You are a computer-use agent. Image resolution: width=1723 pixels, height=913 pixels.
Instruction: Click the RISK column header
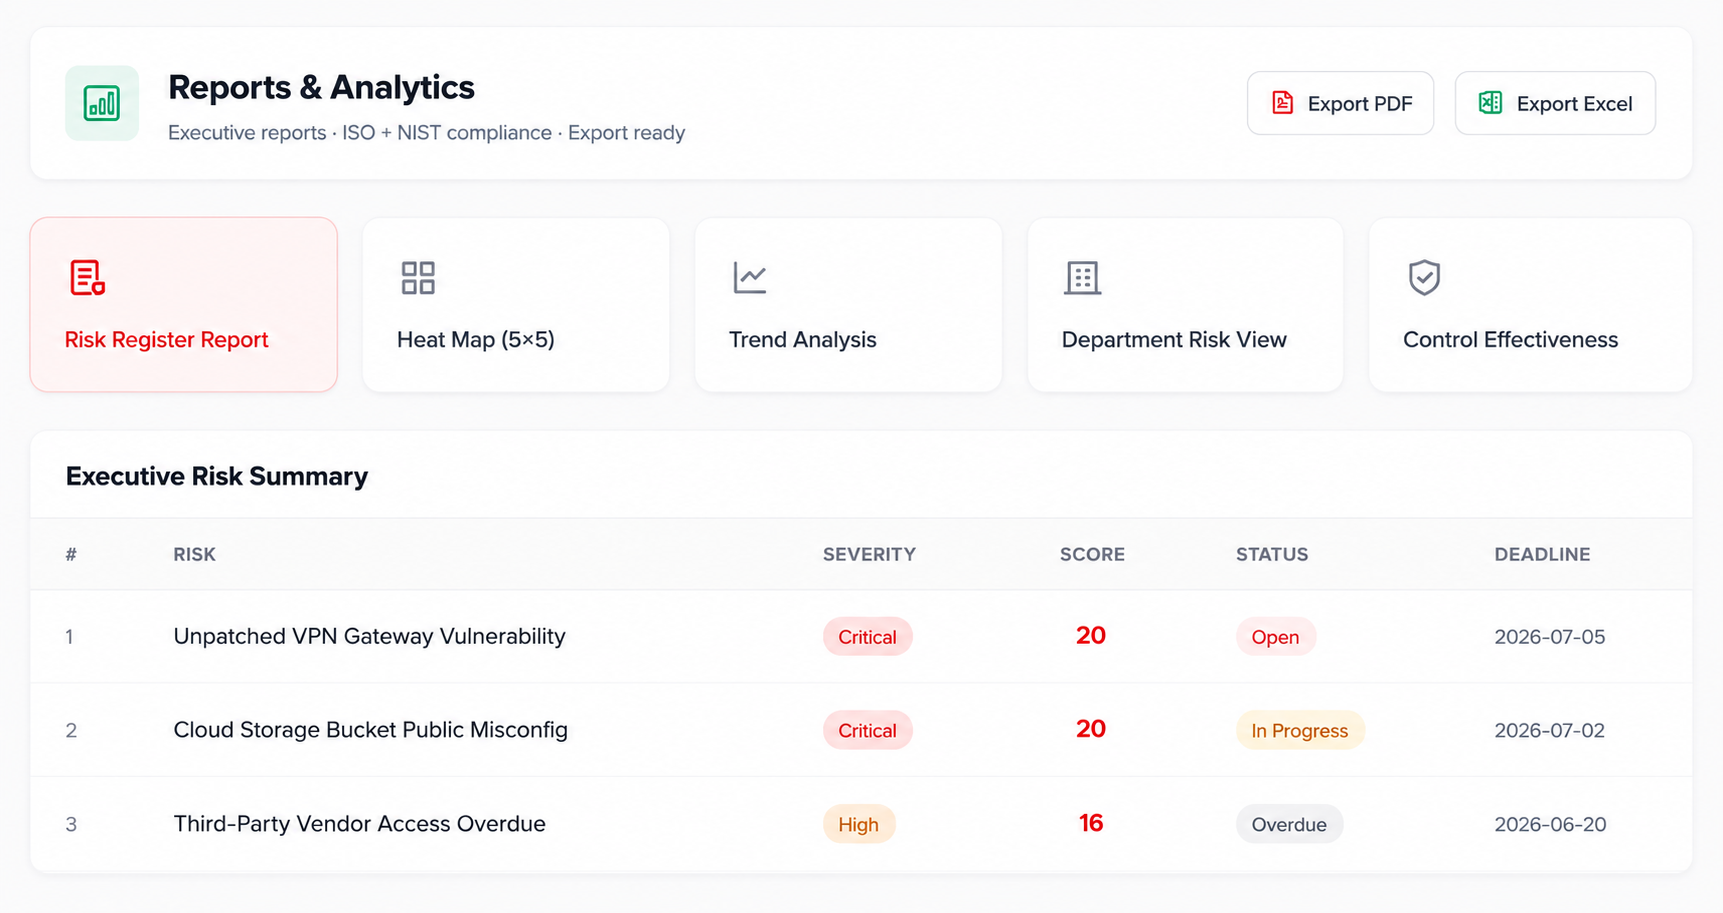coord(195,554)
